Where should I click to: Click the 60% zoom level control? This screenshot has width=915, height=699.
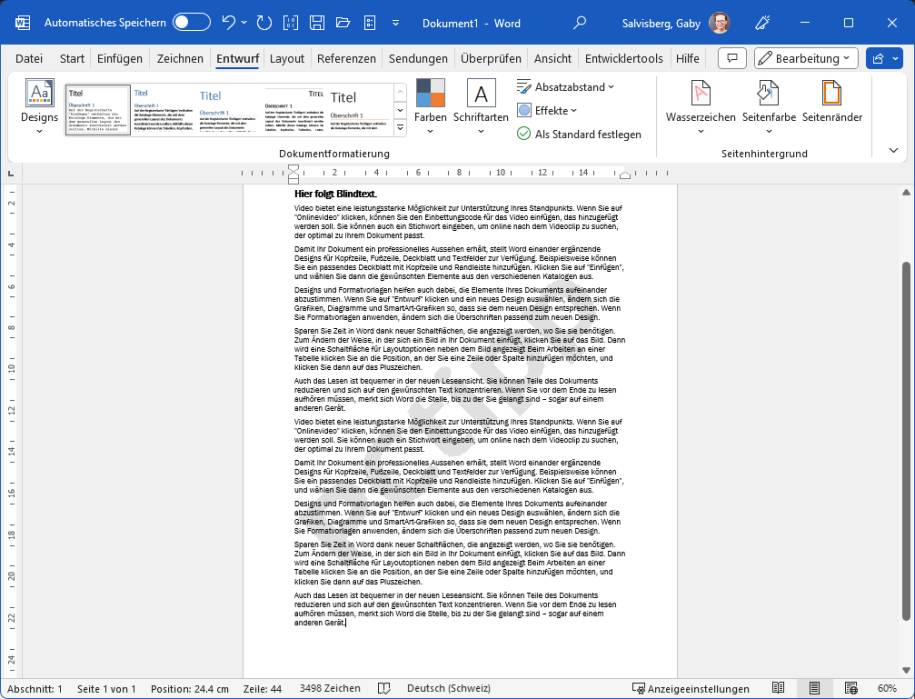point(889,688)
